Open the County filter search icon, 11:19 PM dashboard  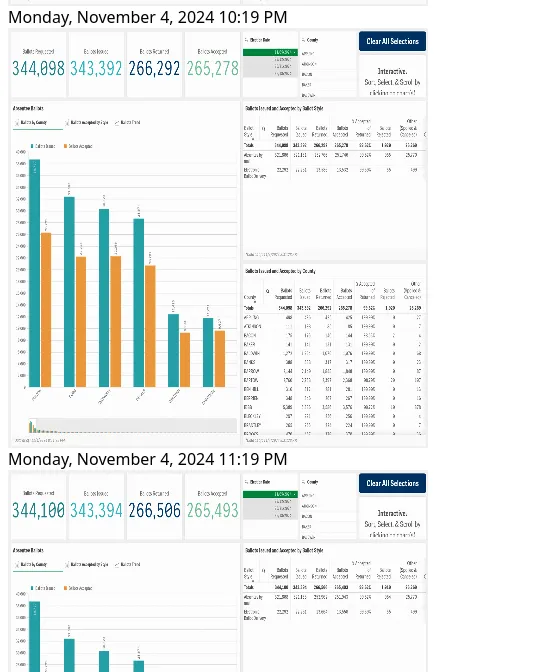click(x=304, y=482)
